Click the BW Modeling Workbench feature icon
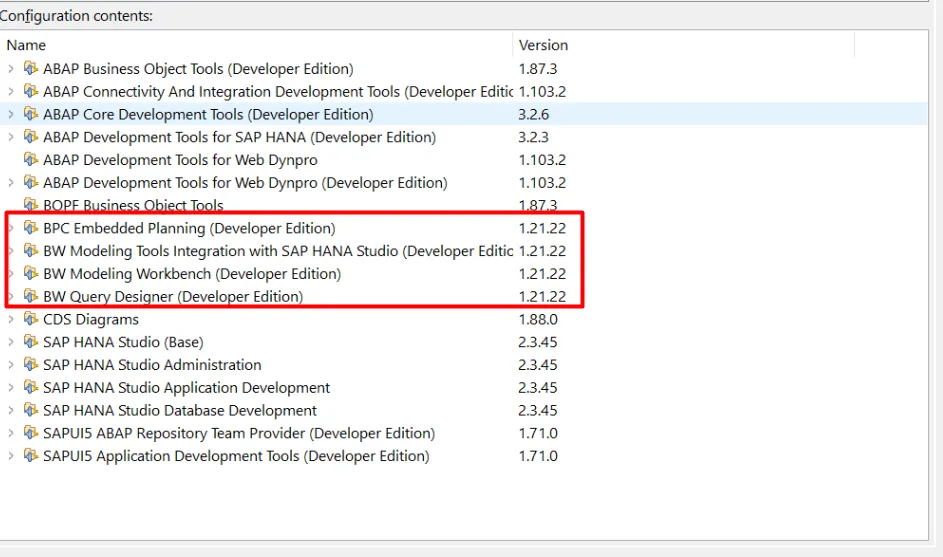The image size is (943, 557). click(x=31, y=273)
